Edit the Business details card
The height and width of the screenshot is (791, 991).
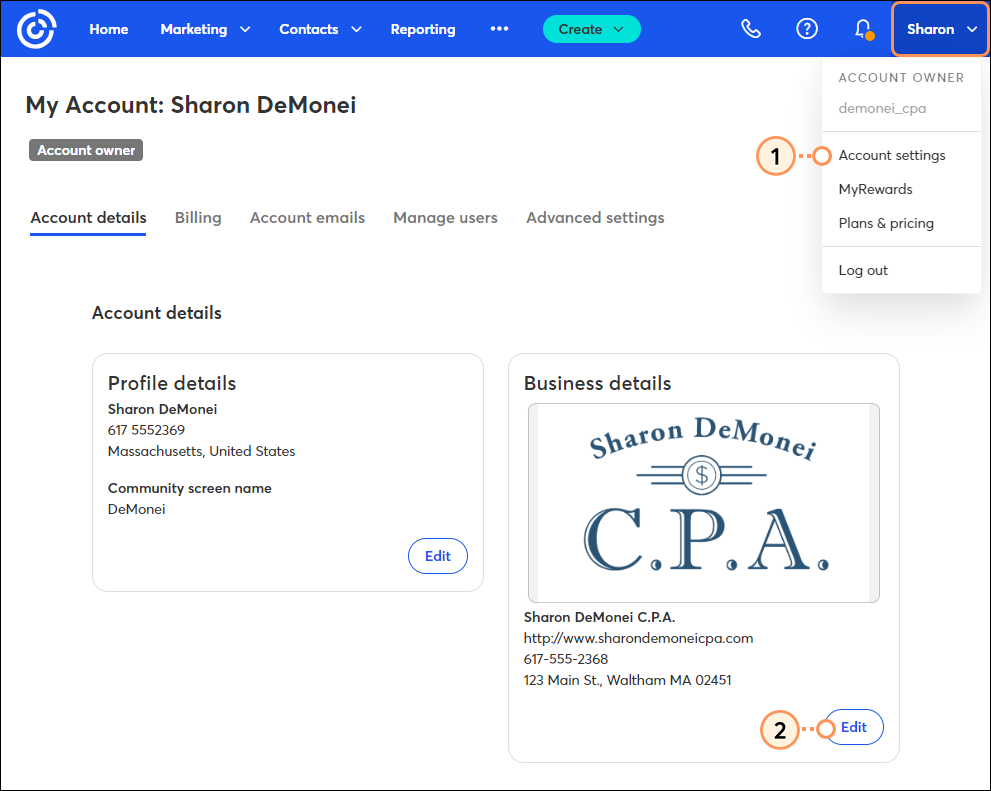tap(854, 727)
